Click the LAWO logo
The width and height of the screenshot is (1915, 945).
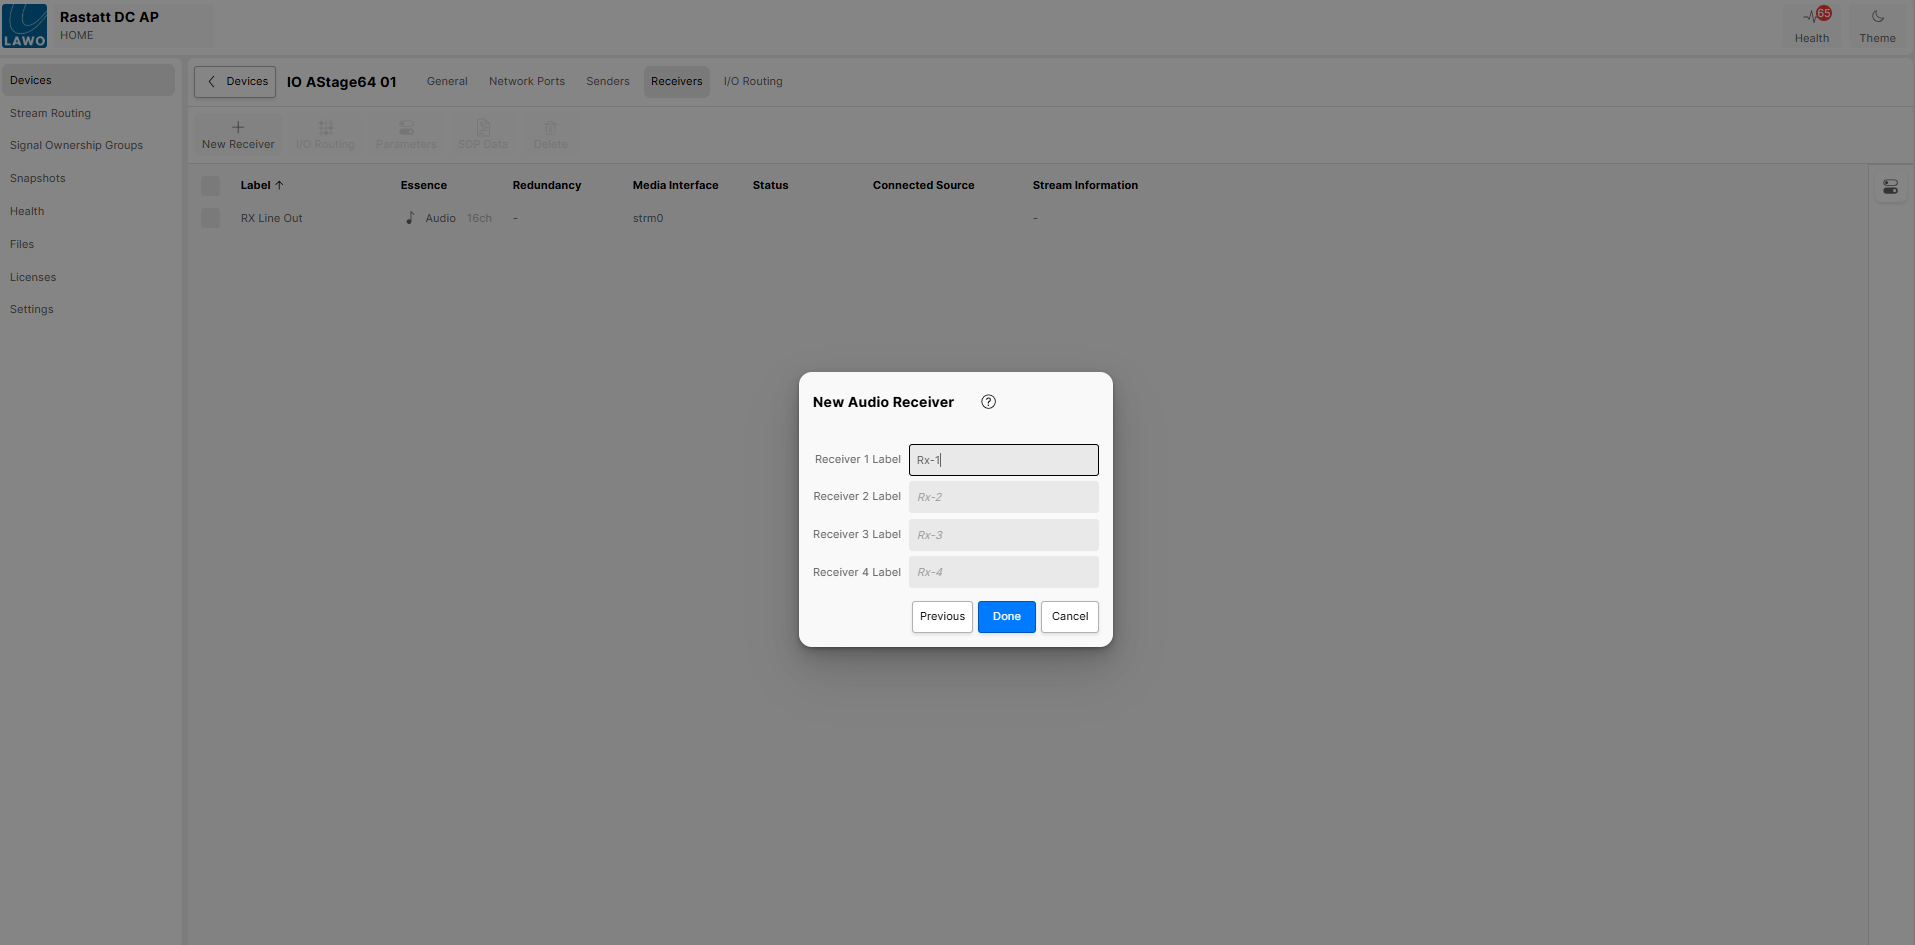[x=25, y=26]
